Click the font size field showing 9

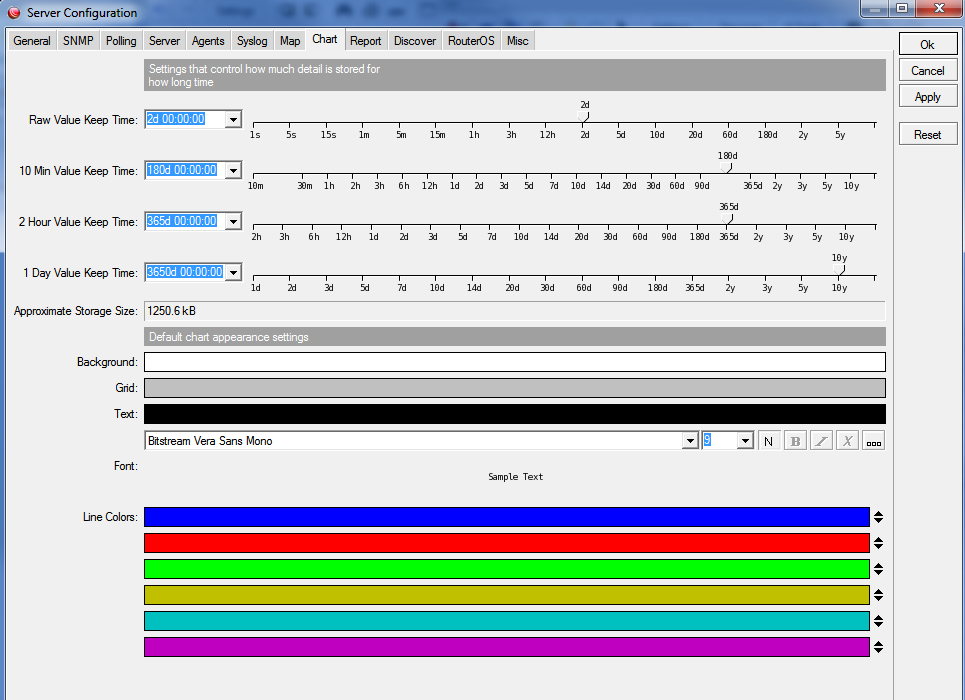coord(719,441)
